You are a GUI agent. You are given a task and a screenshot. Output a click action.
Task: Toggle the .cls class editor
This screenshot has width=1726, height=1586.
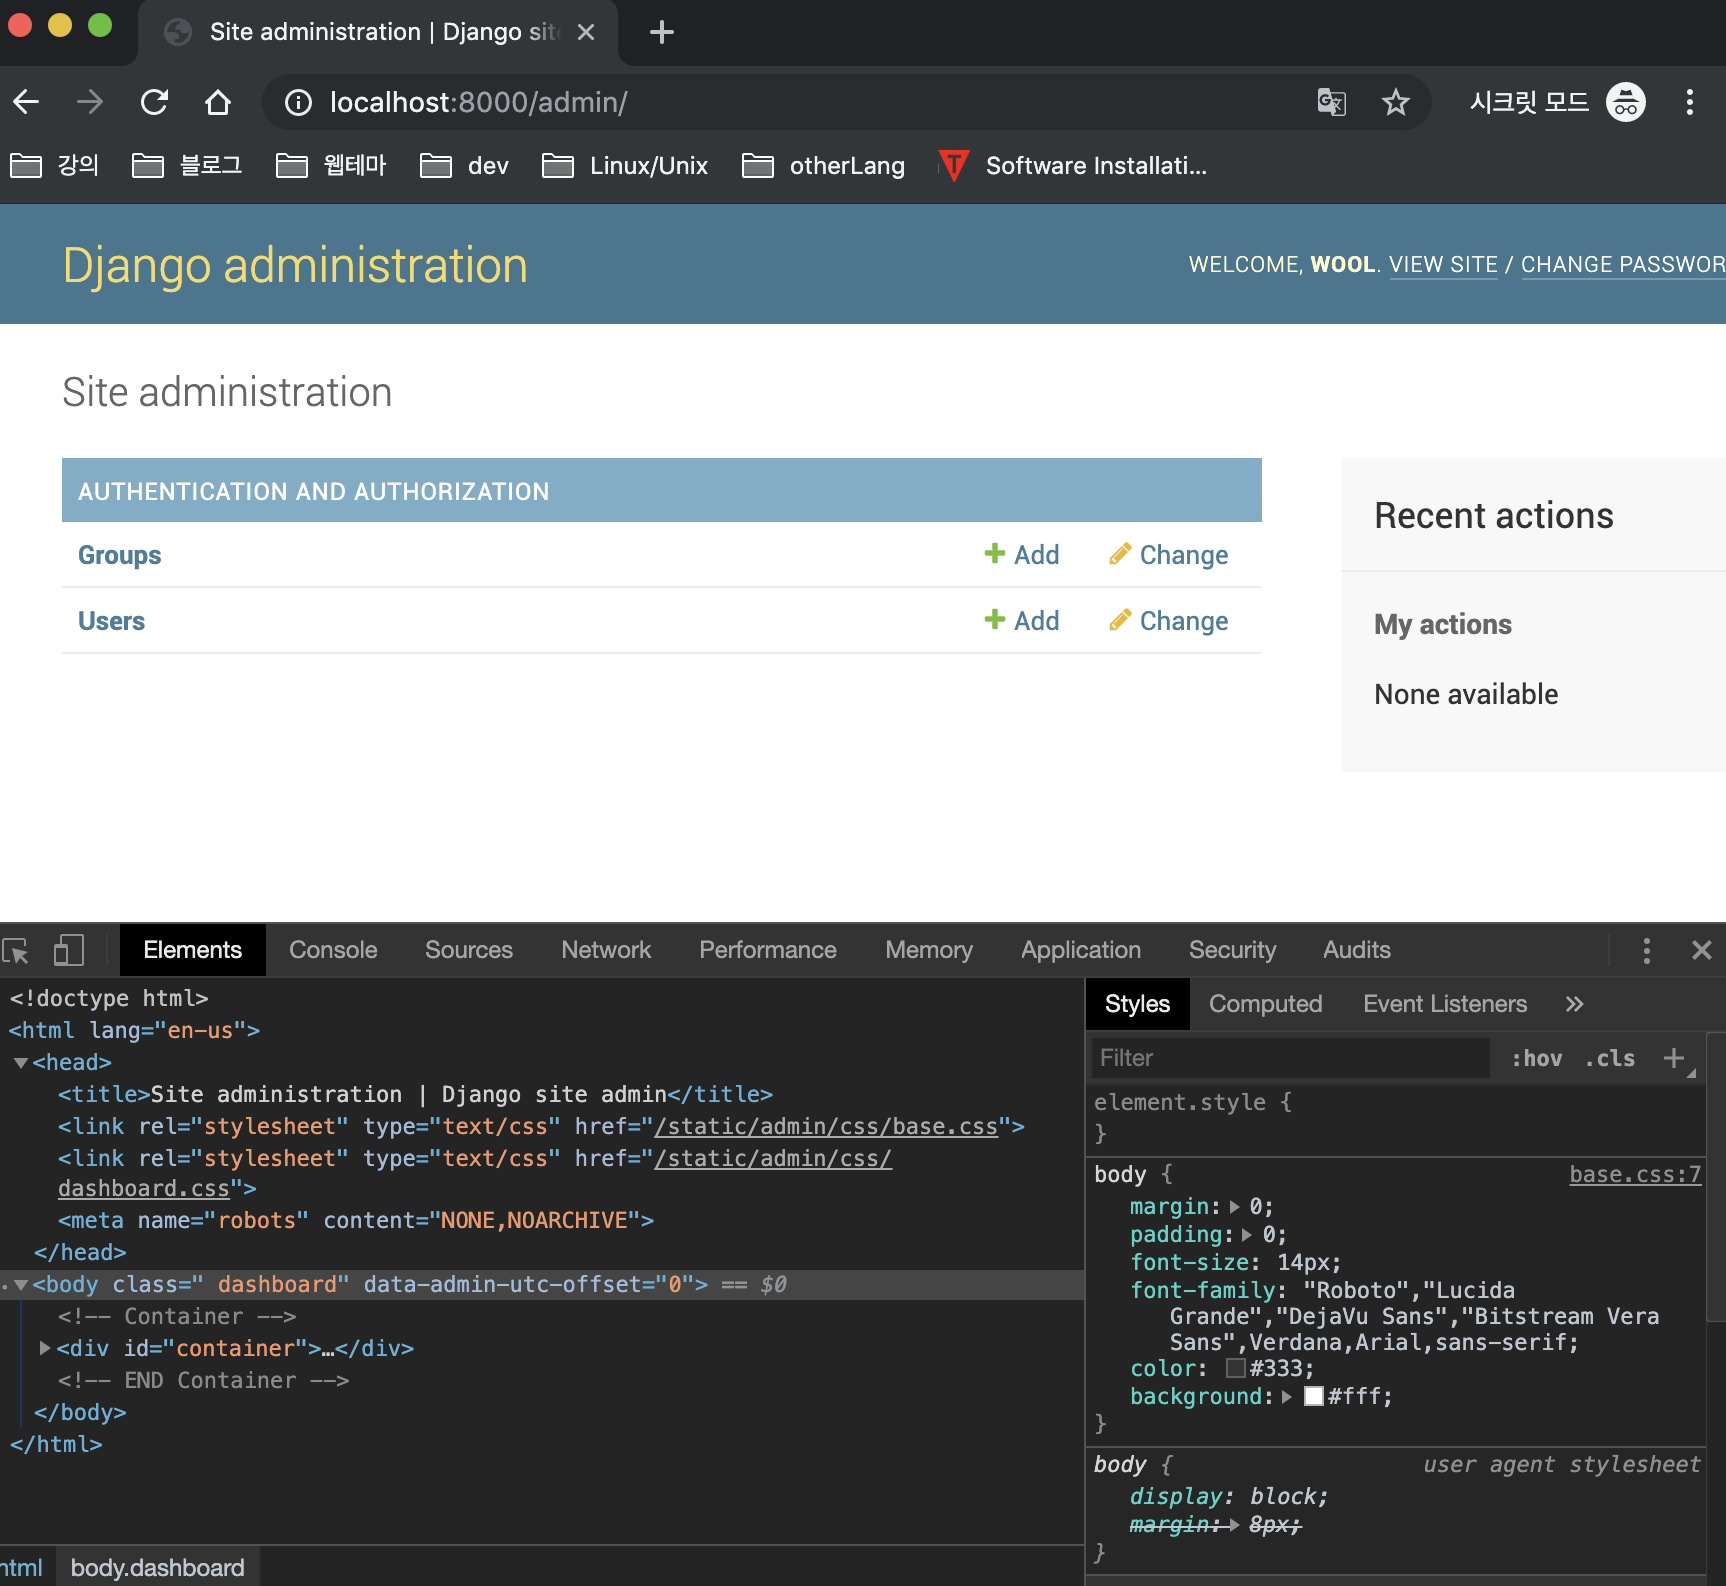[x=1610, y=1058]
